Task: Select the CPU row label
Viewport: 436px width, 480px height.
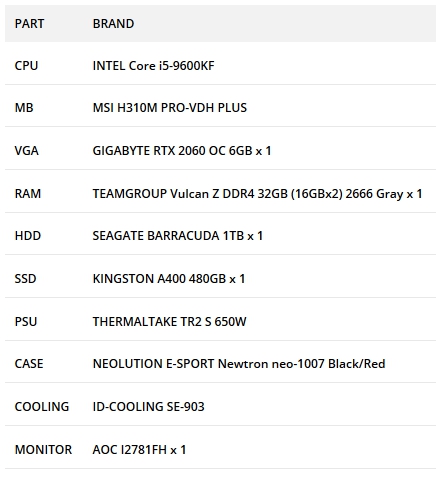Action: pyautogui.click(x=26, y=66)
